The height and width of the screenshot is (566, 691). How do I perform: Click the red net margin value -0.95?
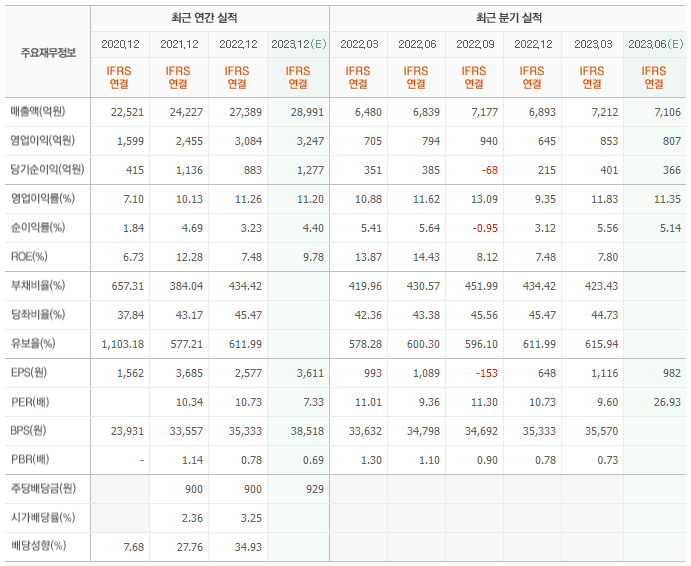pos(485,228)
